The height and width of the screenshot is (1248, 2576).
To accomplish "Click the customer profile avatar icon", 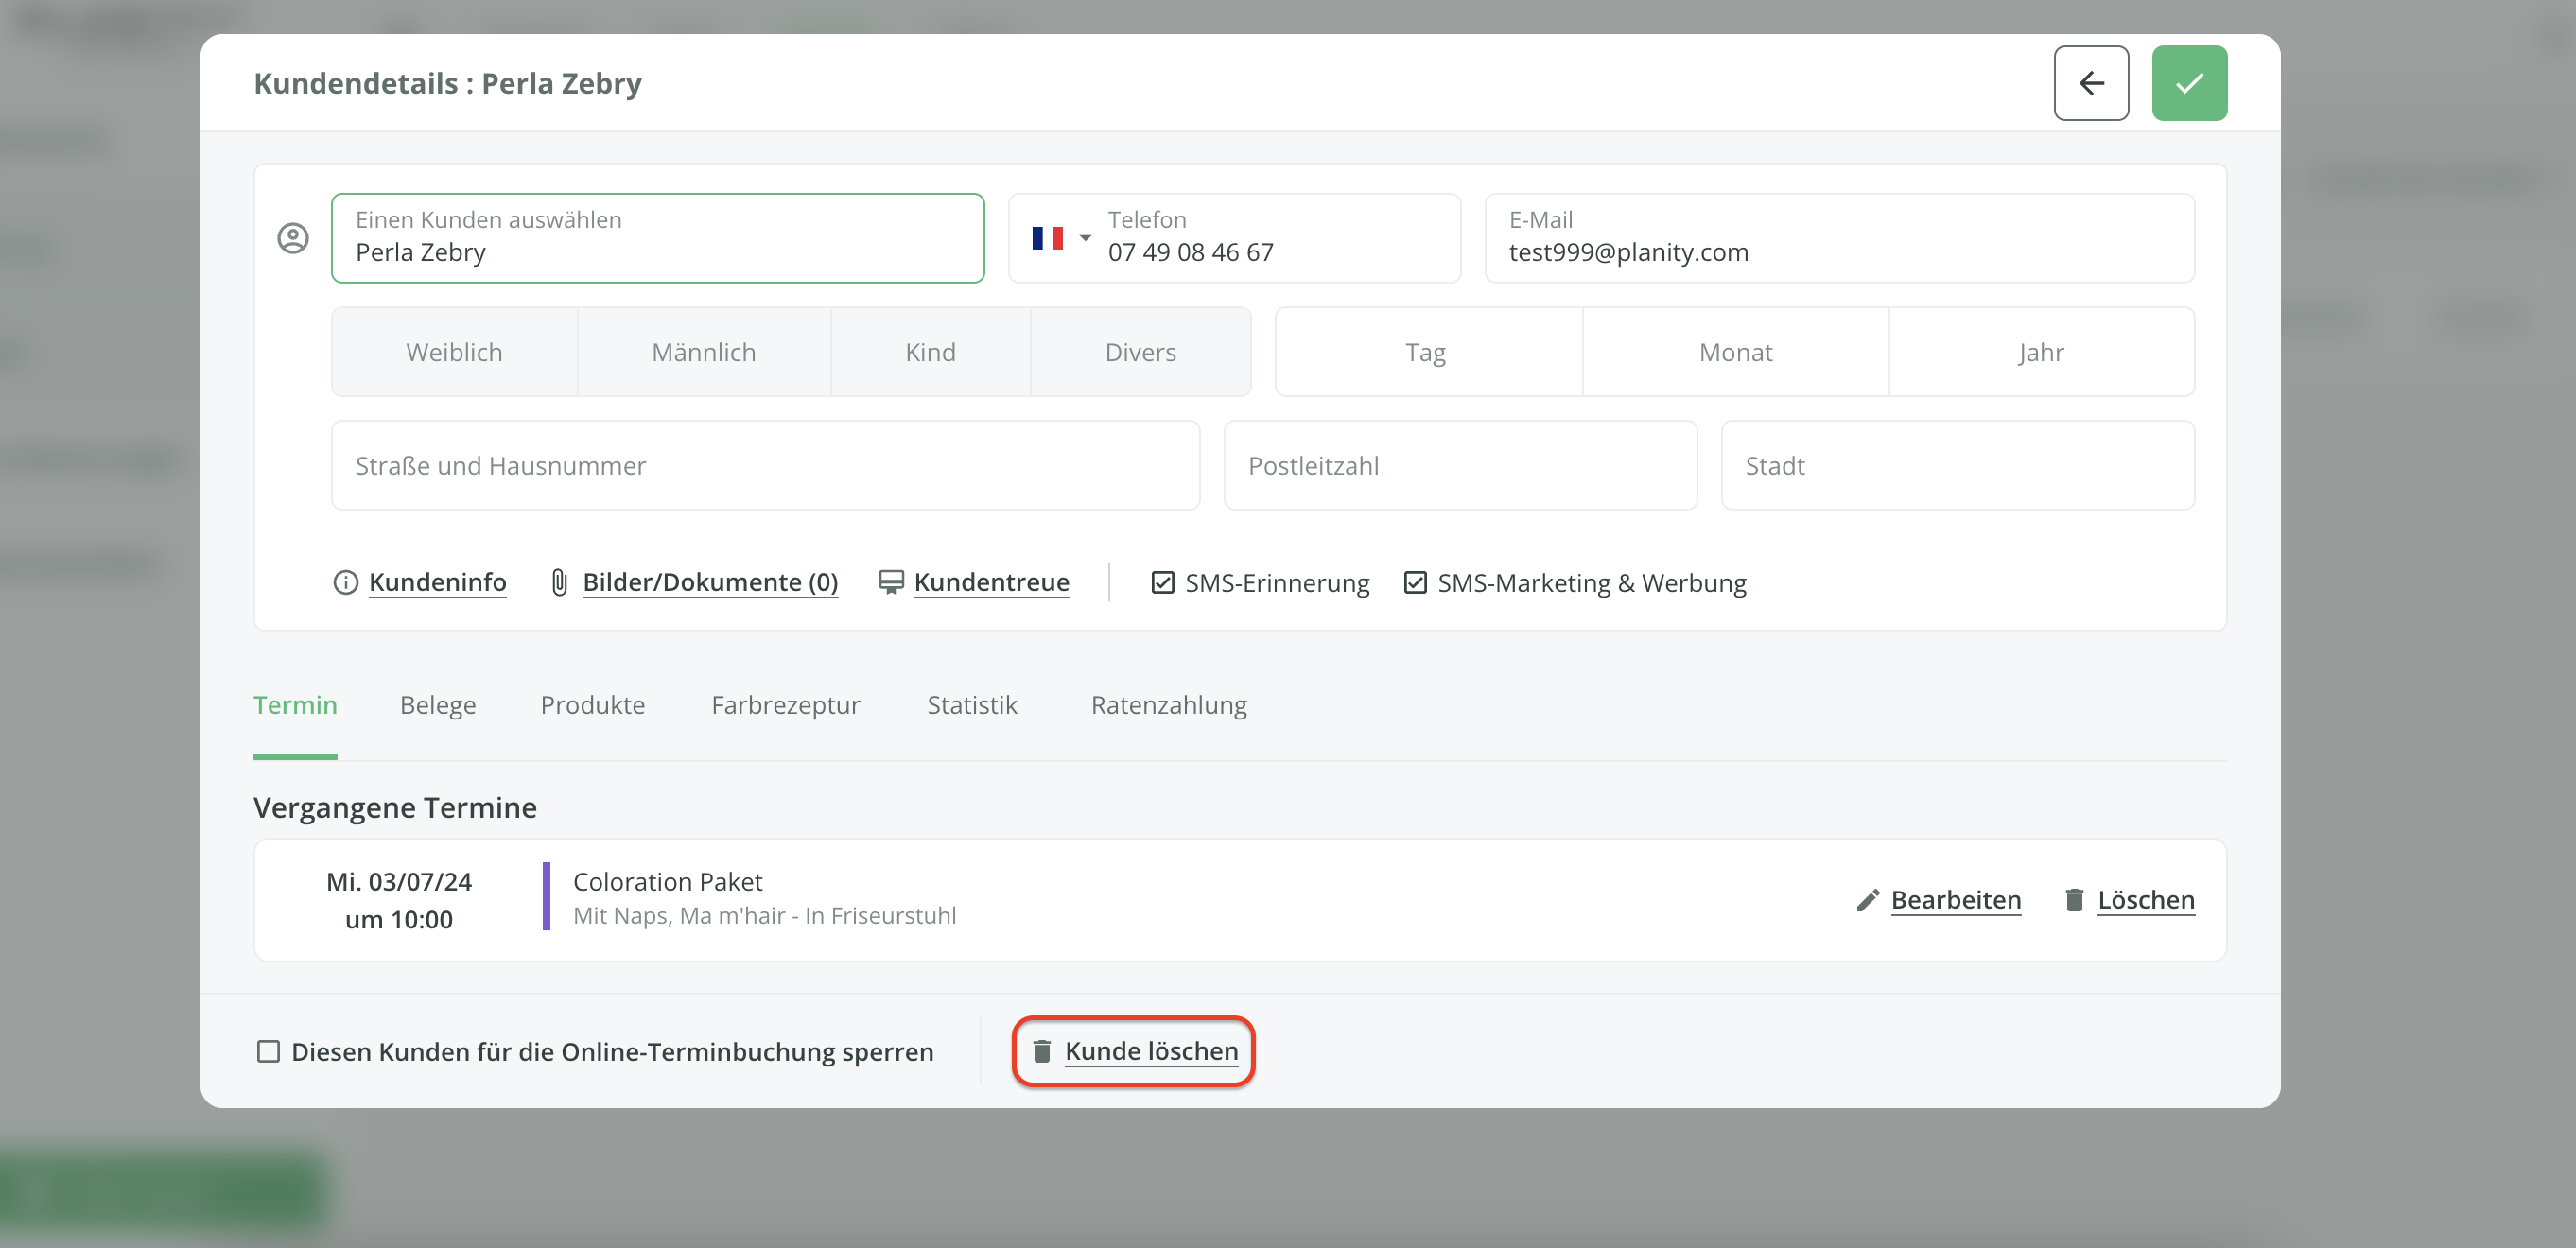I will click(292, 238).
